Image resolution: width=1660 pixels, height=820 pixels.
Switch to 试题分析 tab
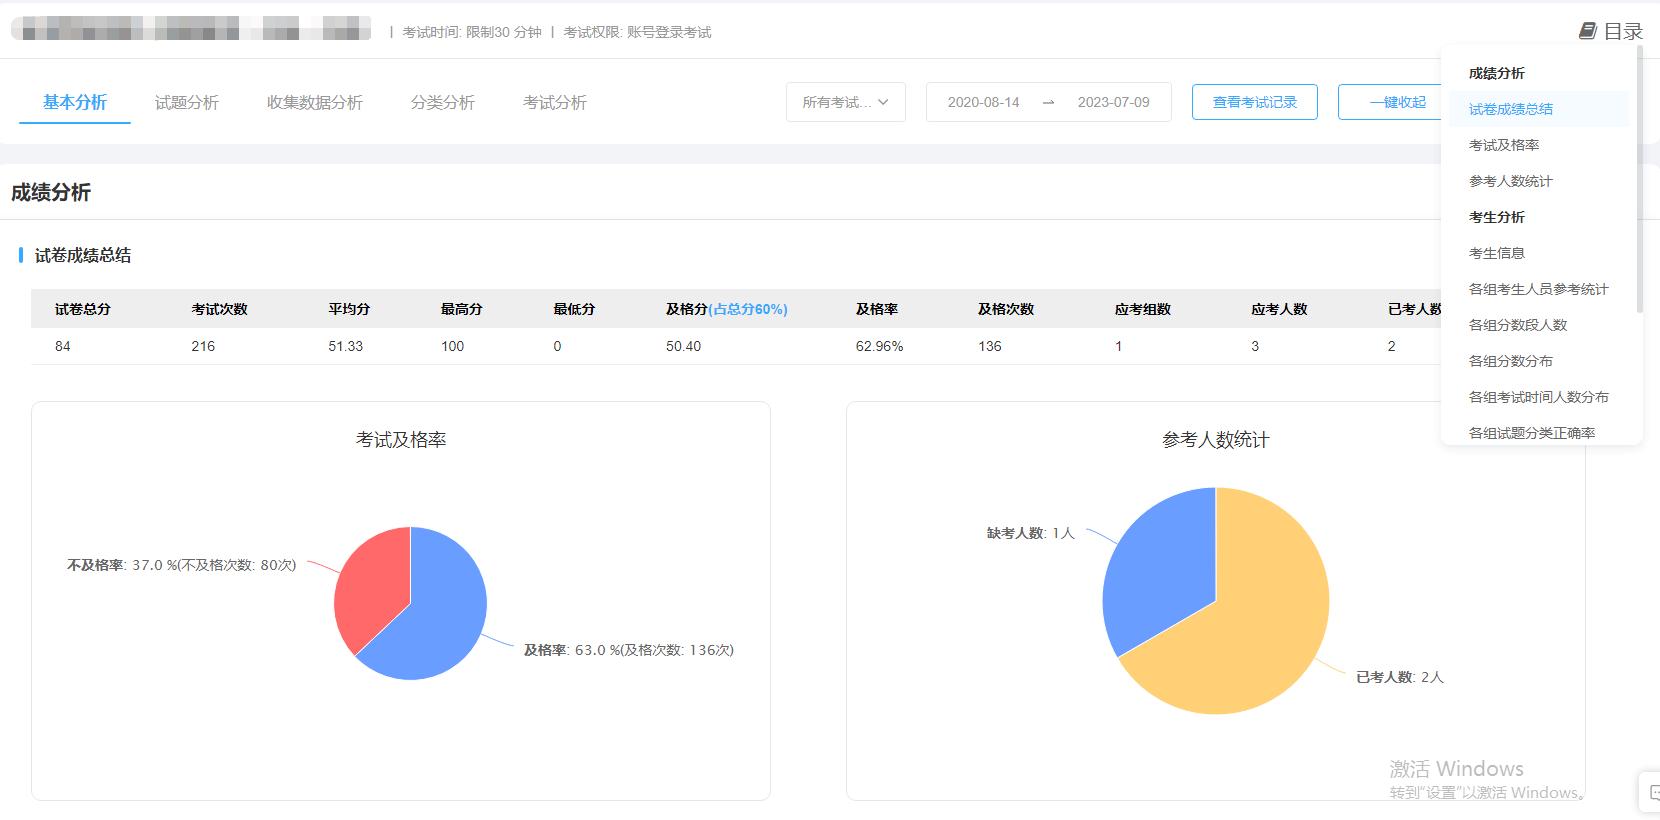tap(187, 102)
